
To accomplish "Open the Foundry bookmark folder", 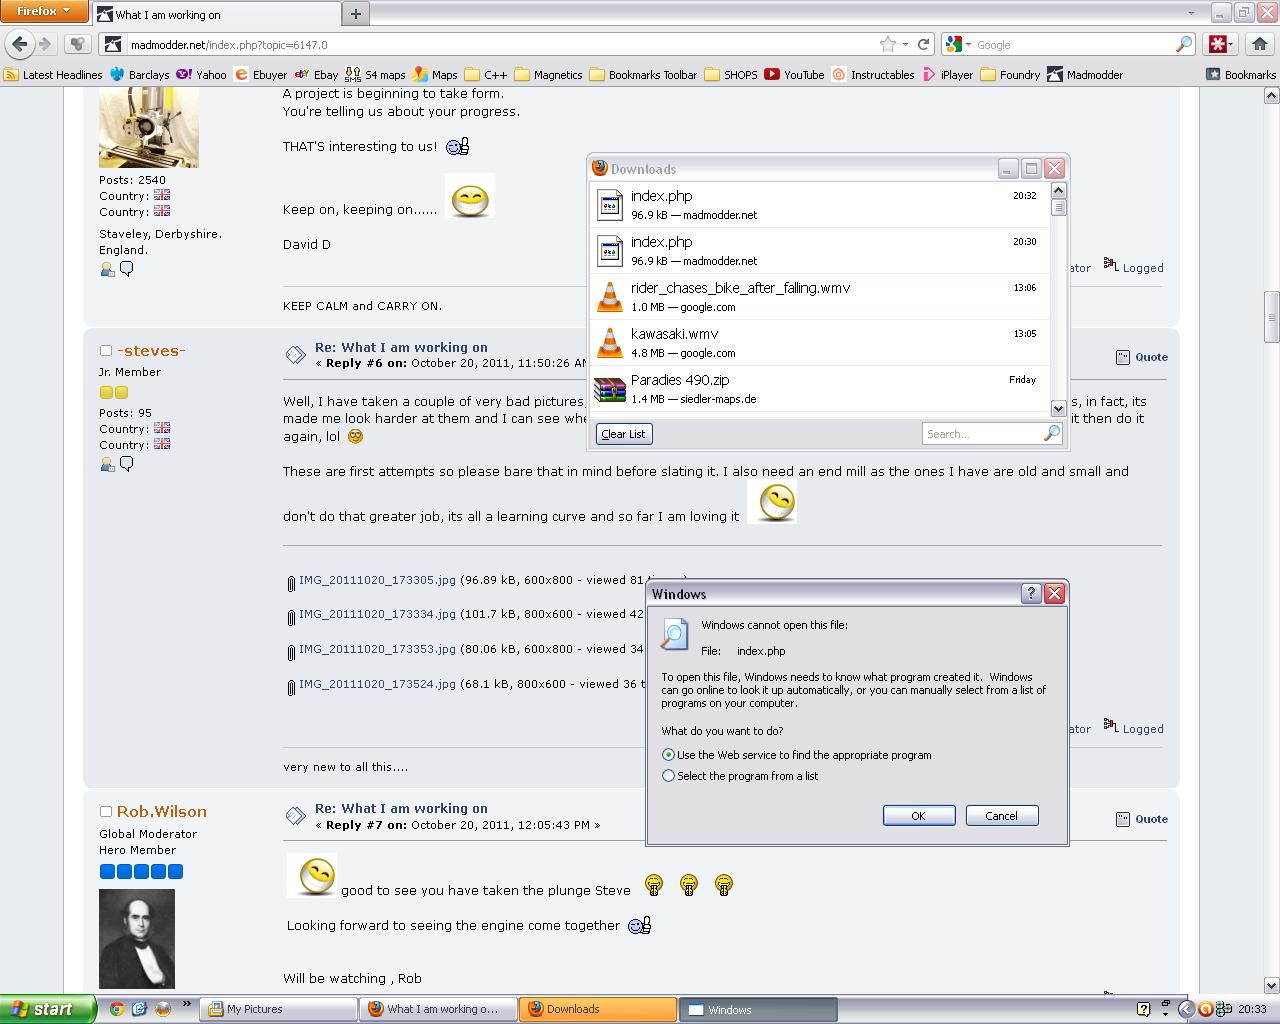I will (1010, 74).
